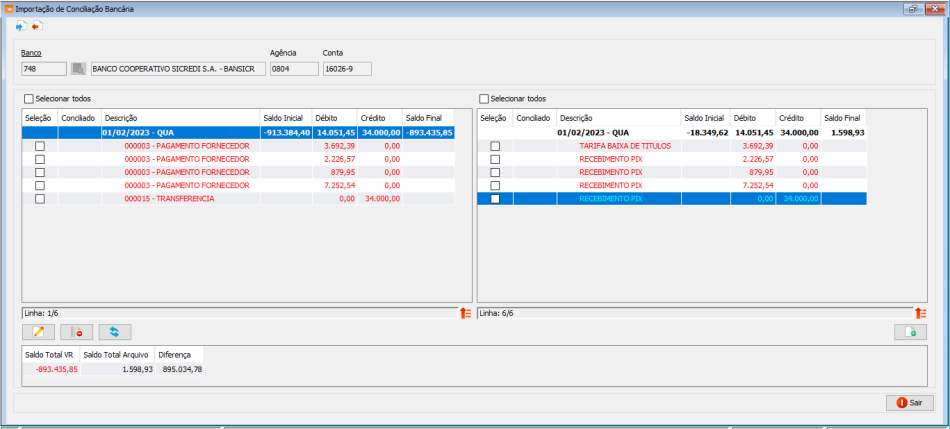
Task: Click the Conta label
Action: (x=333, y=53)
